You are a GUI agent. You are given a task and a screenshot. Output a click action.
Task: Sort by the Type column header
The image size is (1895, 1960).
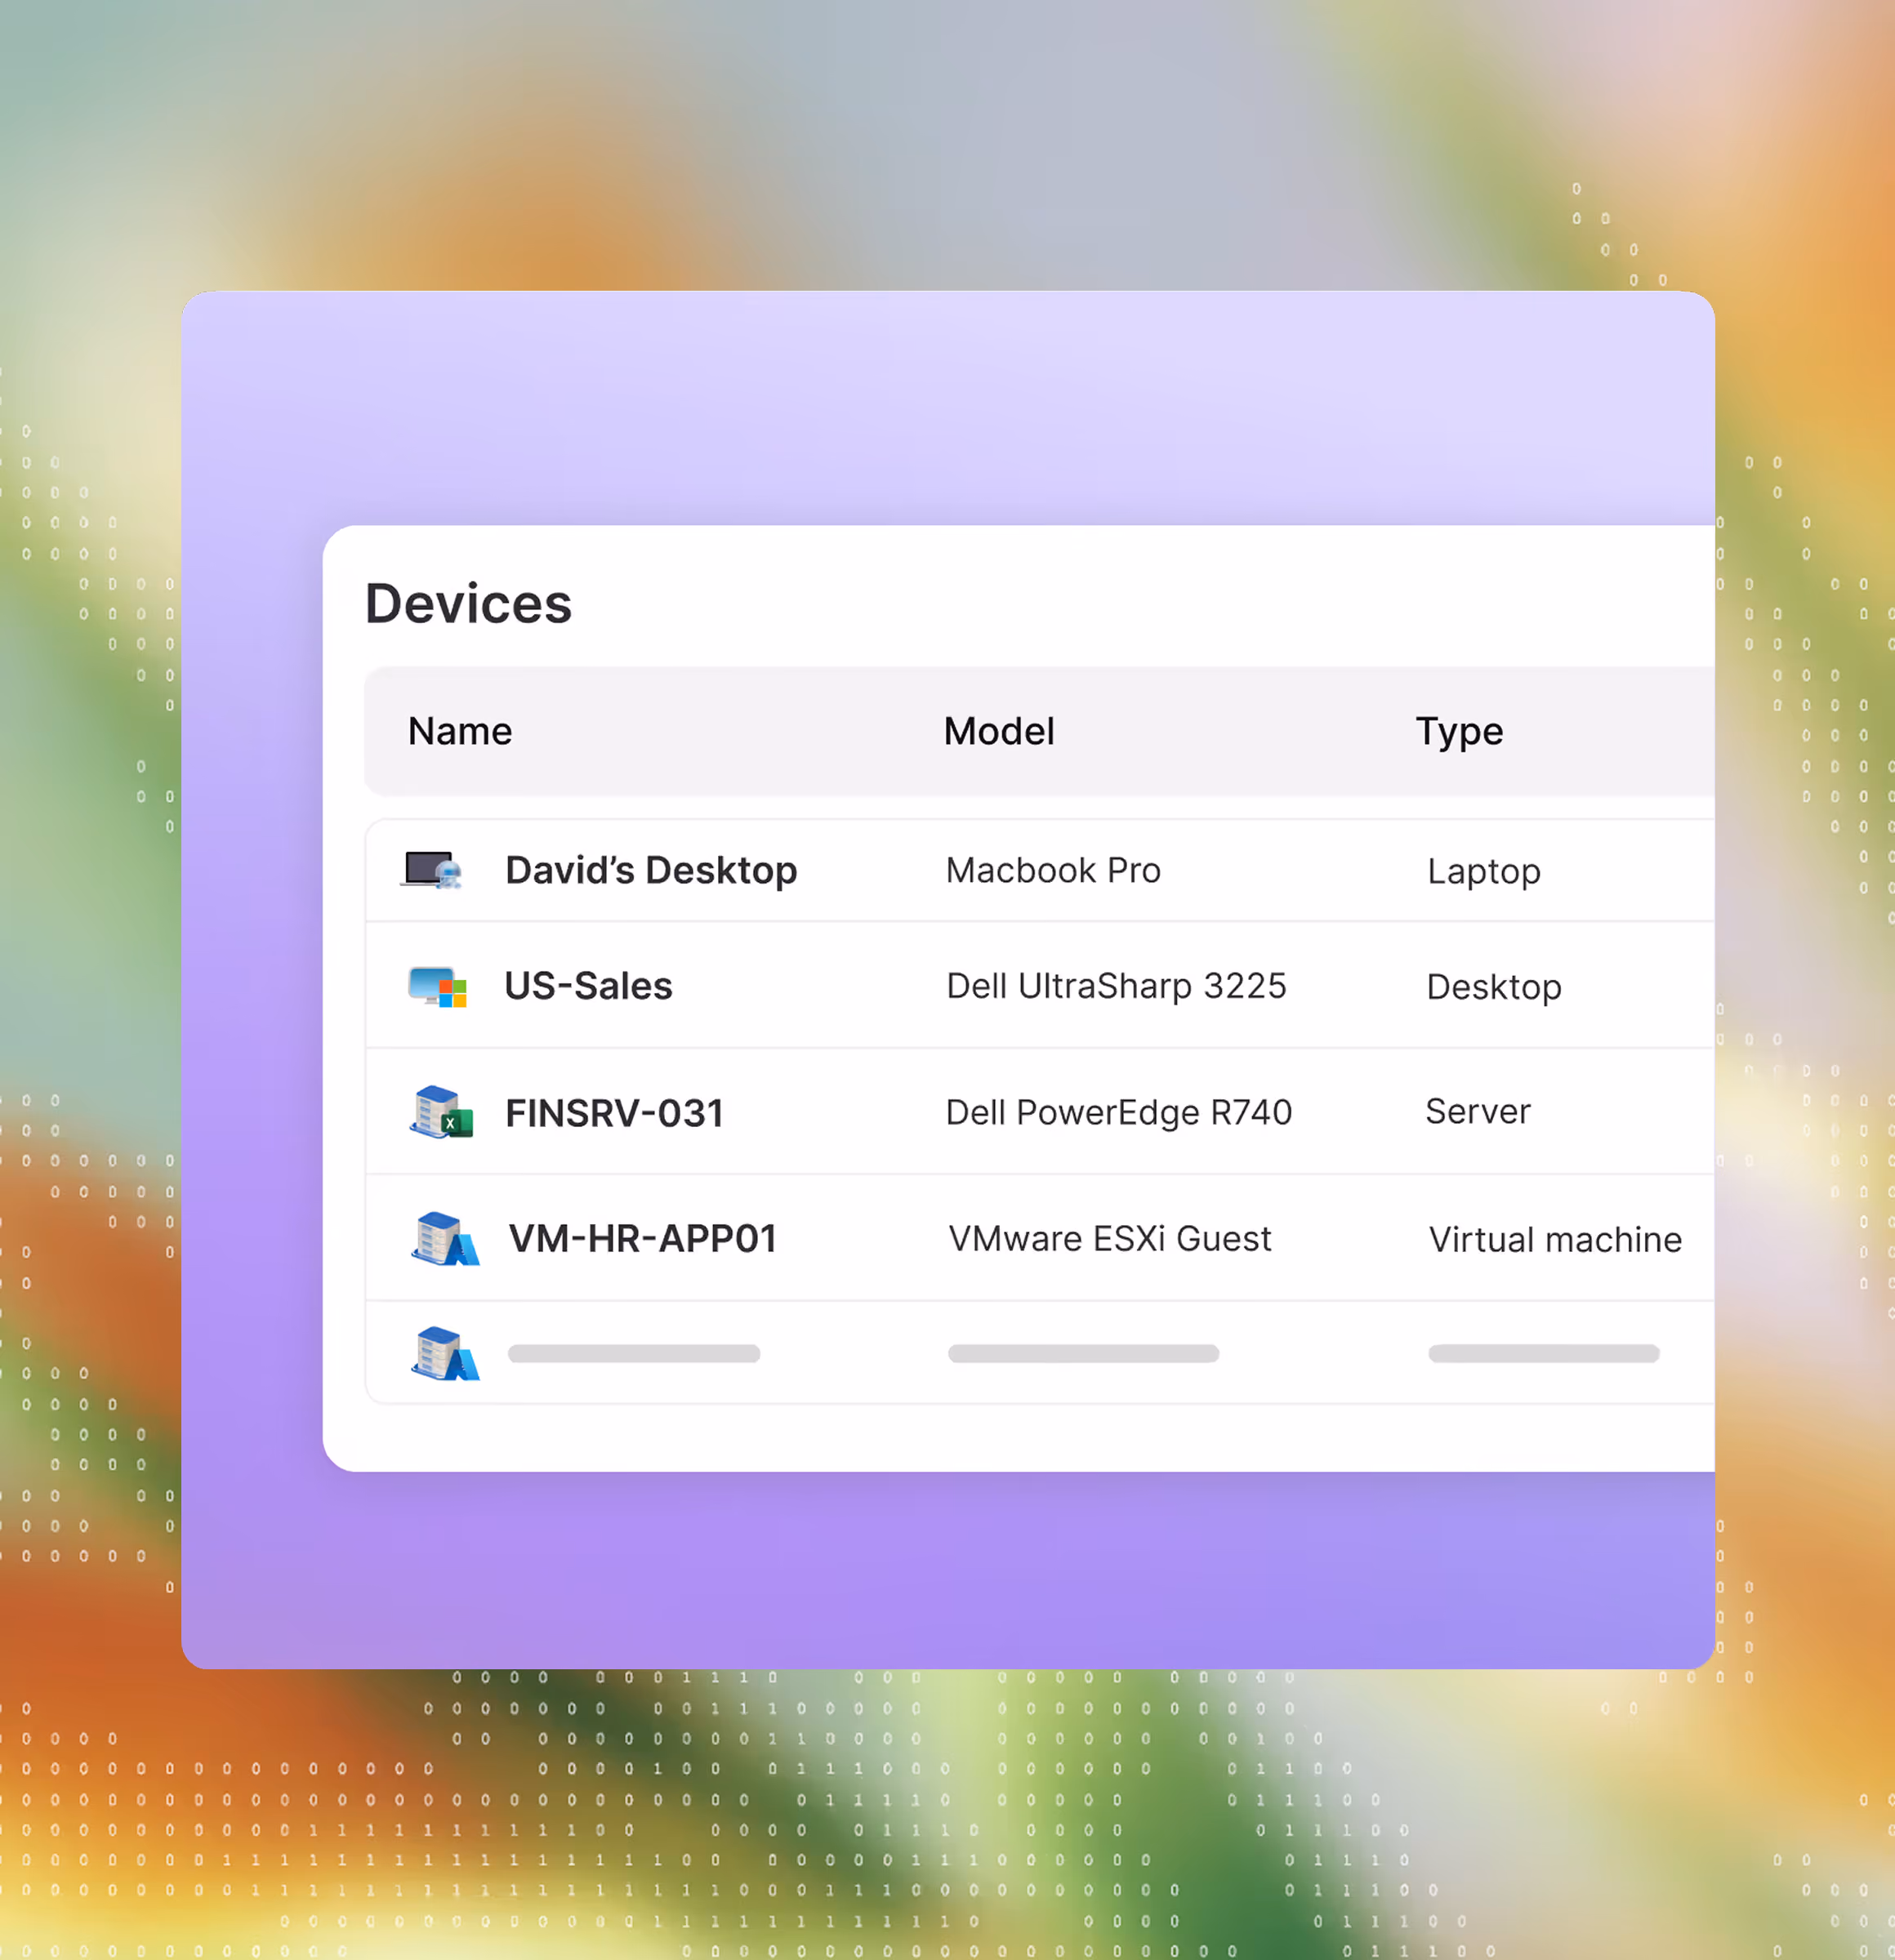[1459, 732]
